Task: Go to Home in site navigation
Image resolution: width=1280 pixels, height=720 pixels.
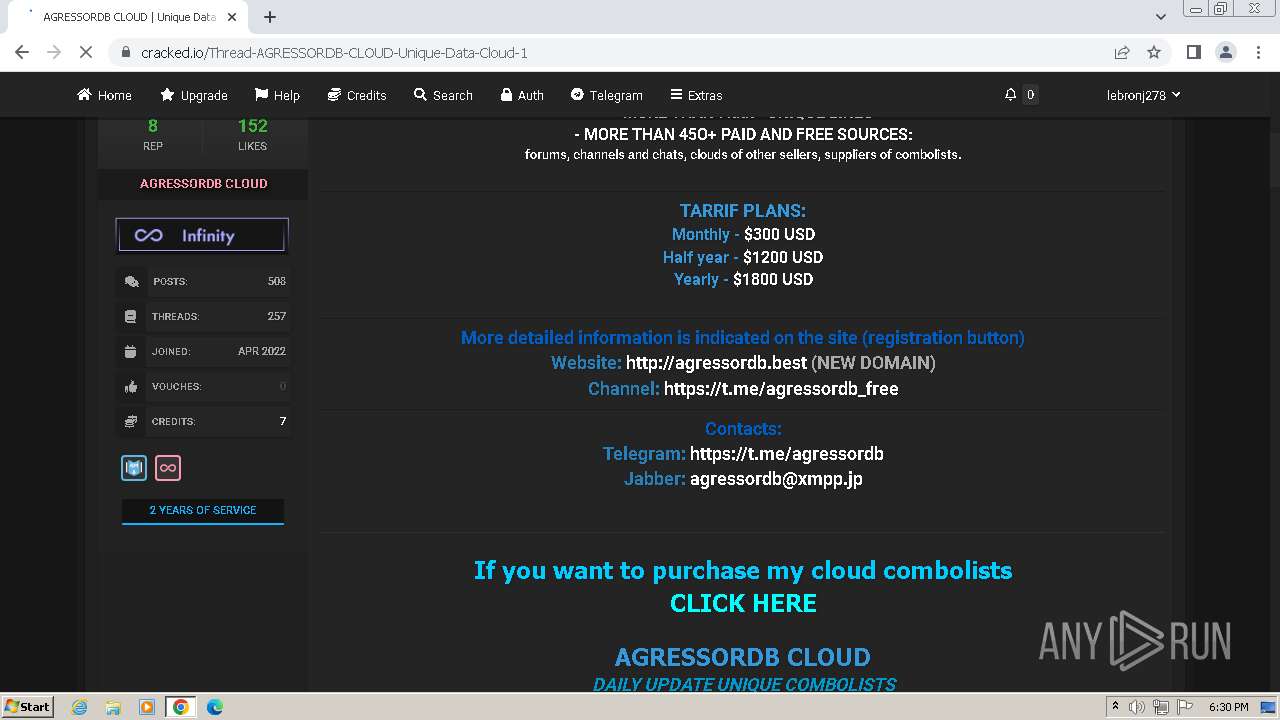Action: click(x=104, y=95)
